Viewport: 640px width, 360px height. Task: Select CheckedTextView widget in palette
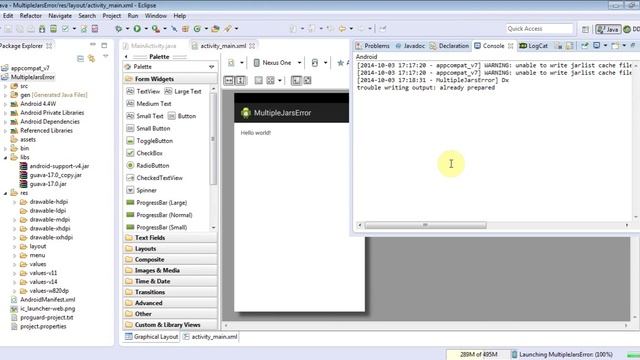pyautogui.click(x=154, y=178)
